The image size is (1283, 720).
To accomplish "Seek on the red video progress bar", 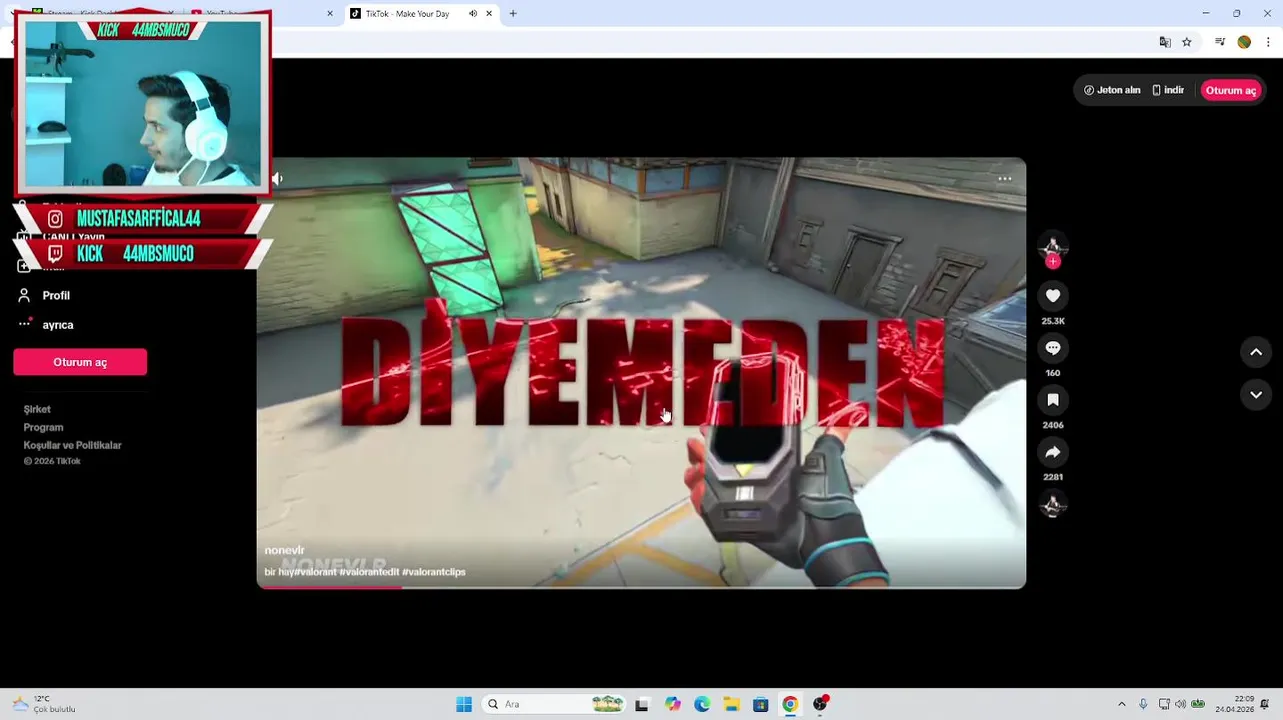I will pos(641,587).
